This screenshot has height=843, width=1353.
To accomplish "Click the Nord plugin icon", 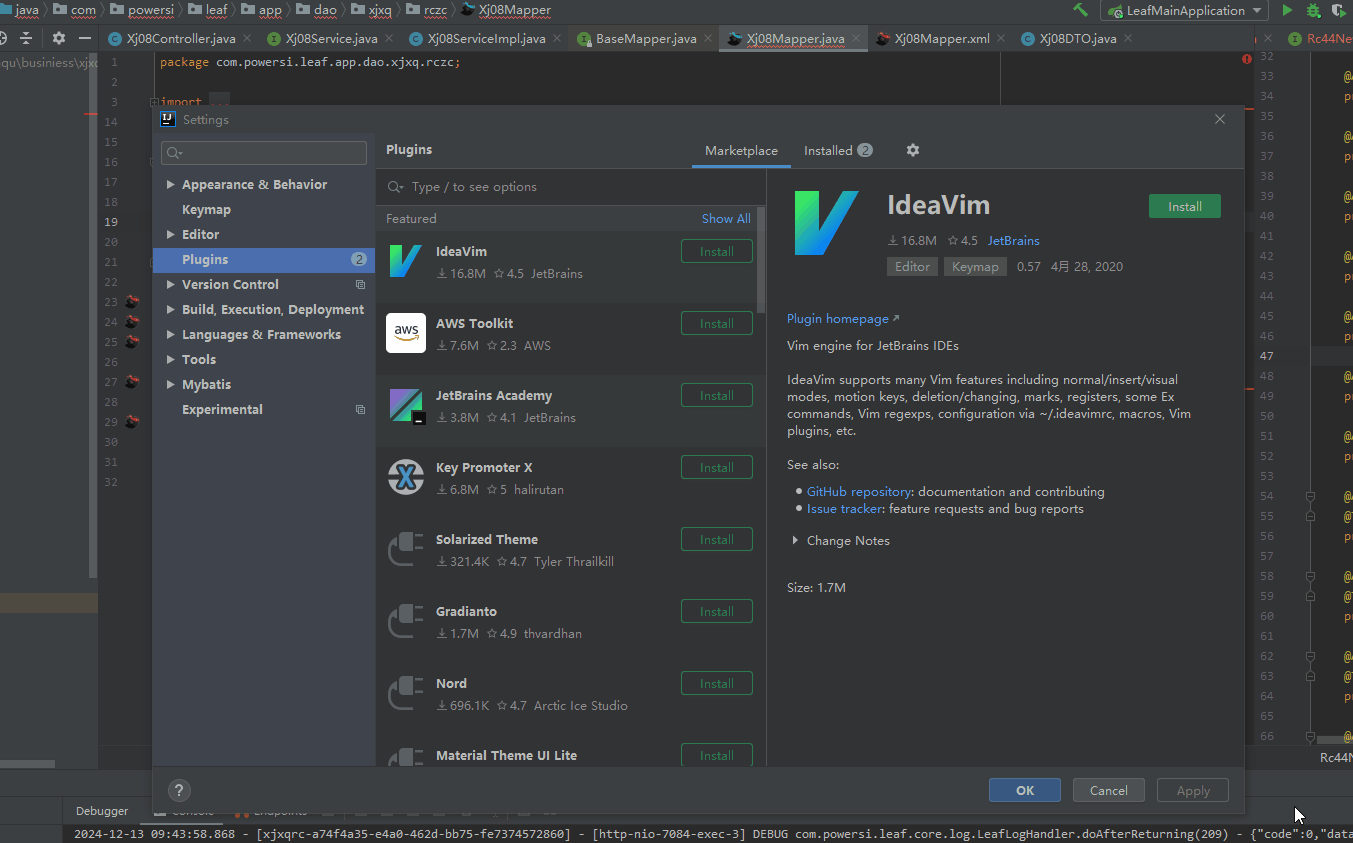I will click(x=405, y=693).
